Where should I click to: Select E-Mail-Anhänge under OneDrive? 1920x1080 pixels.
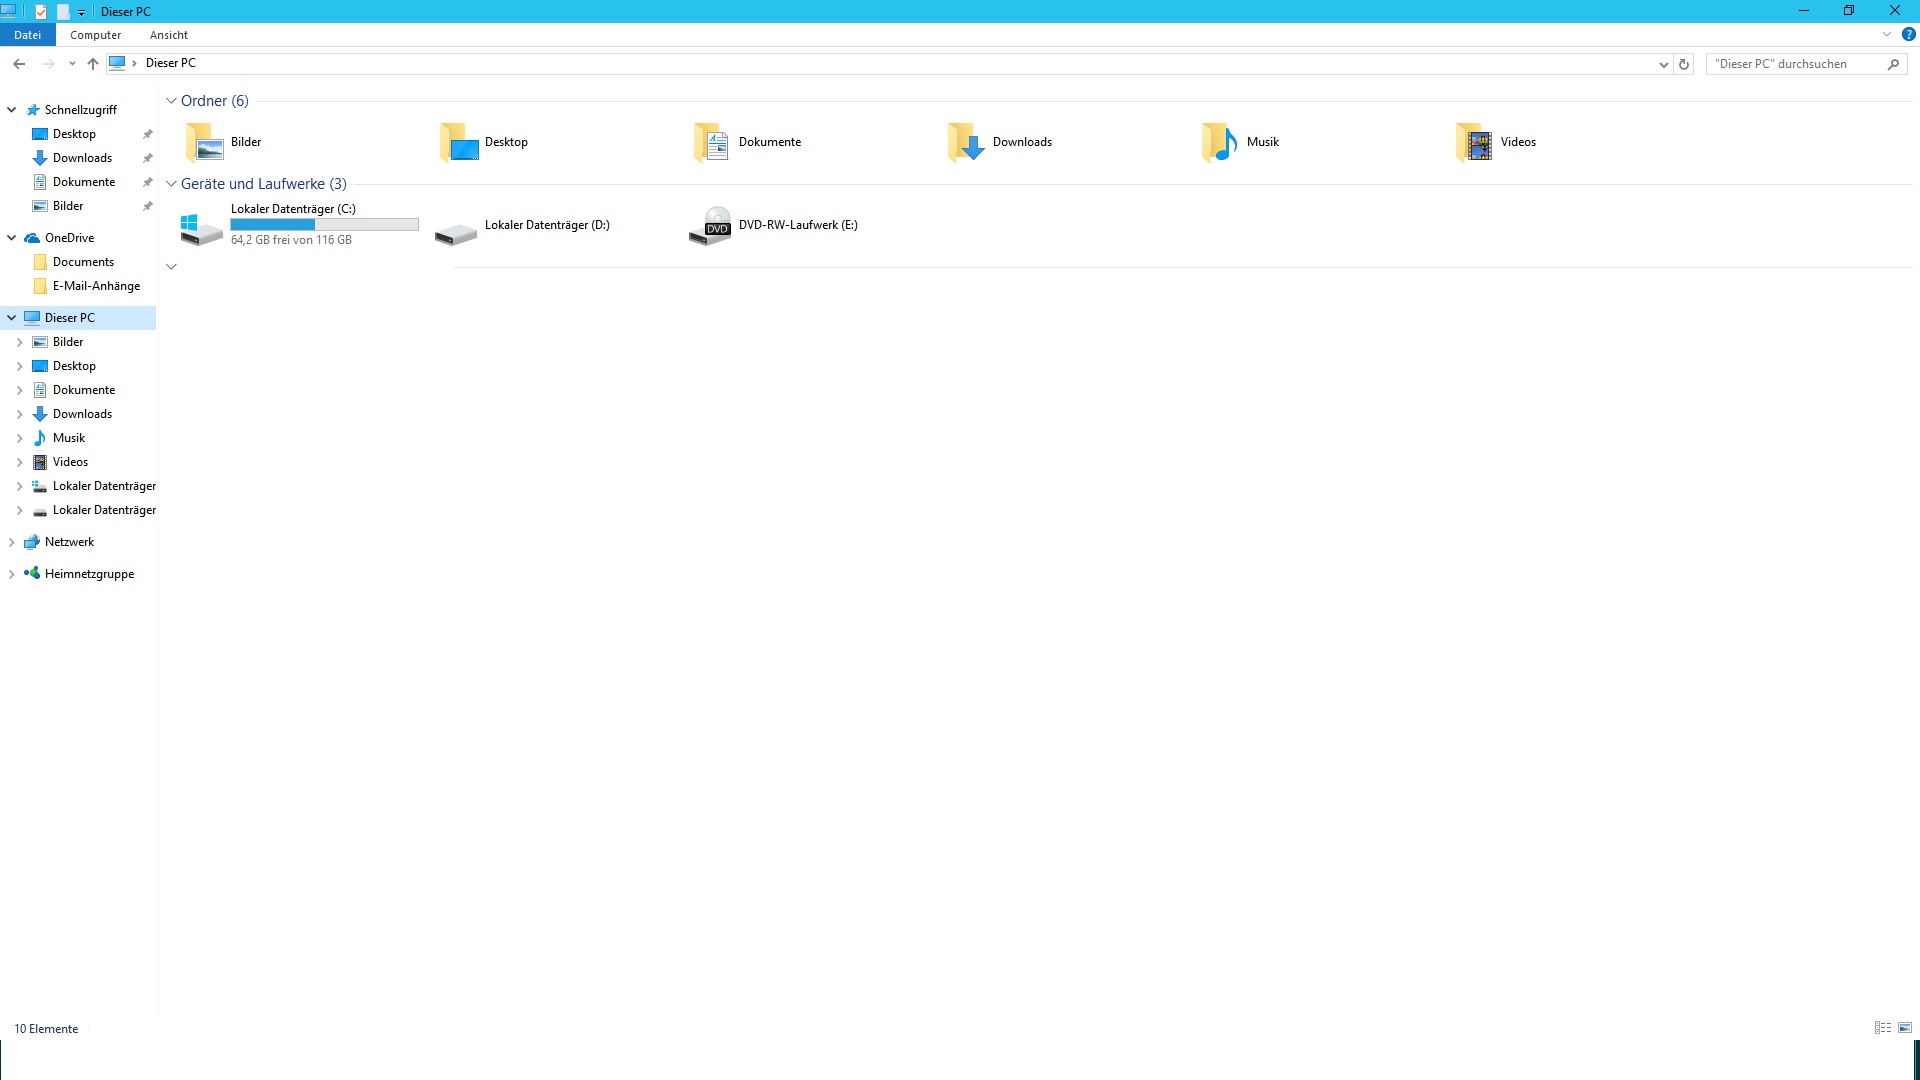point(96,286)
